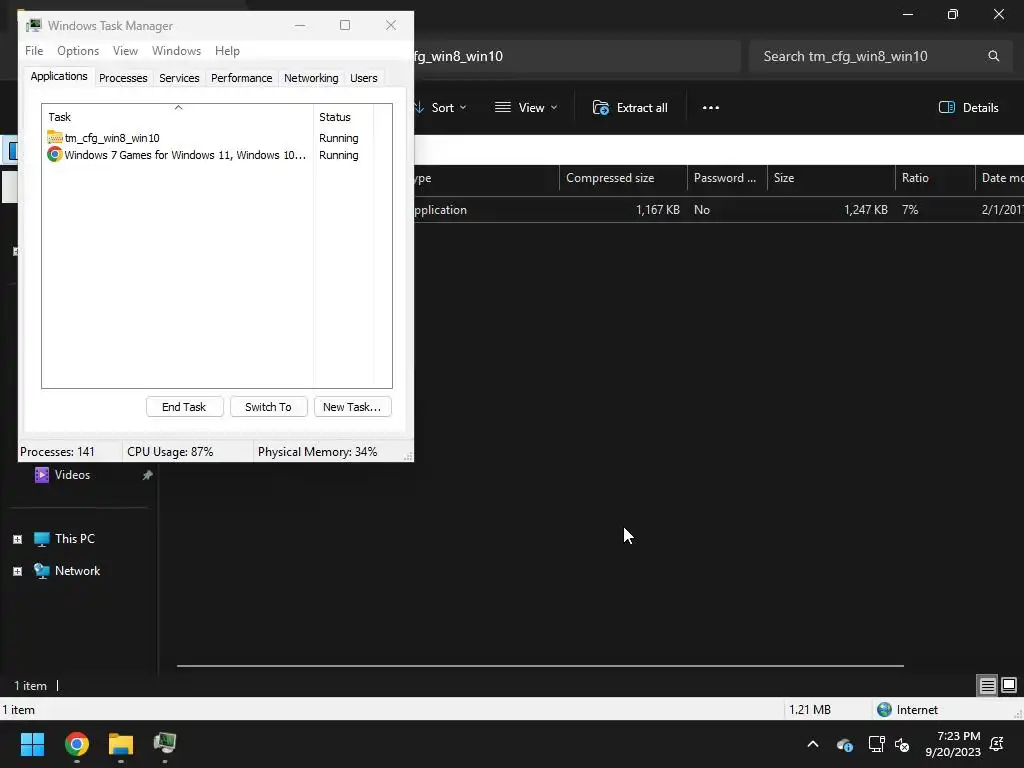Screen dimensions: 1024x768
Task: Select the Applications tab
Action: (x=59, y=76)
